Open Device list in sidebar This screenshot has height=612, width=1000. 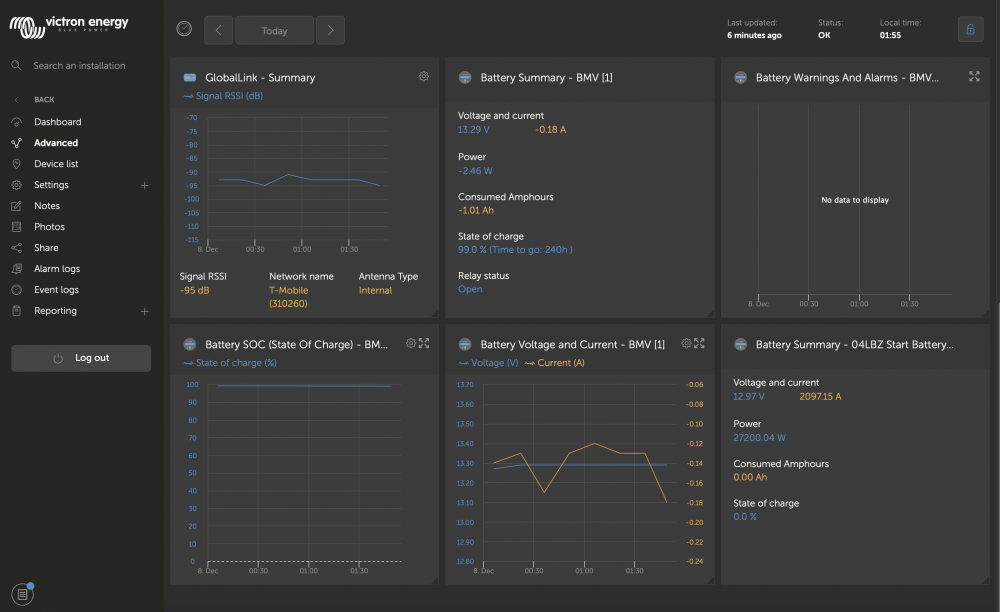56,164
